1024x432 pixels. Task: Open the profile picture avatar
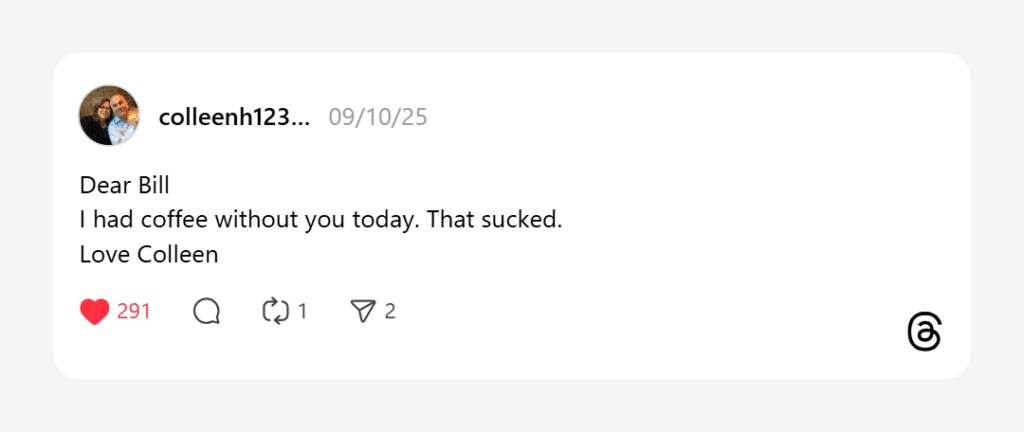click(109, 116)
